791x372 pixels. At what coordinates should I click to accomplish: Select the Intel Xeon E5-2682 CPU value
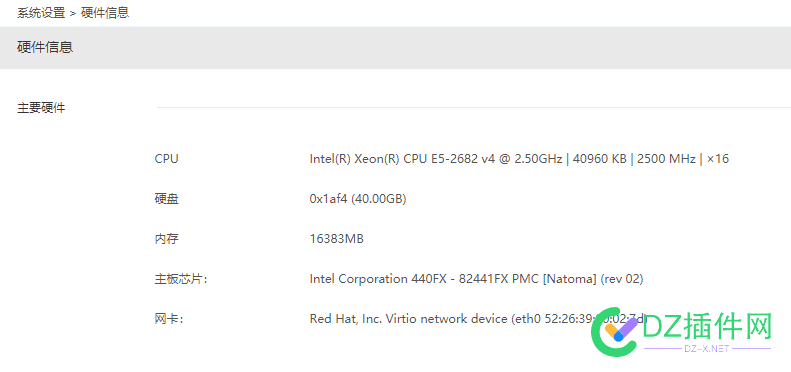pos(519,159)
